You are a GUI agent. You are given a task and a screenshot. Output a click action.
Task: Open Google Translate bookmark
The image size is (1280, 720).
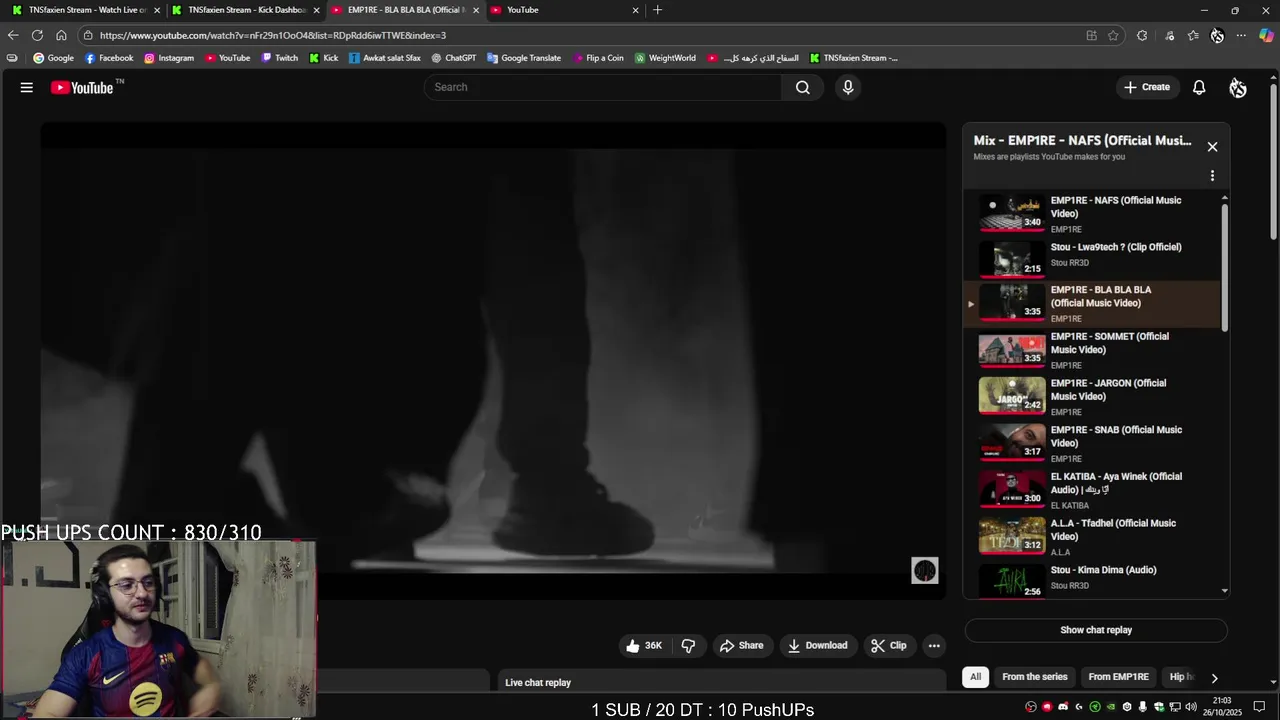[x=524, y=58]
